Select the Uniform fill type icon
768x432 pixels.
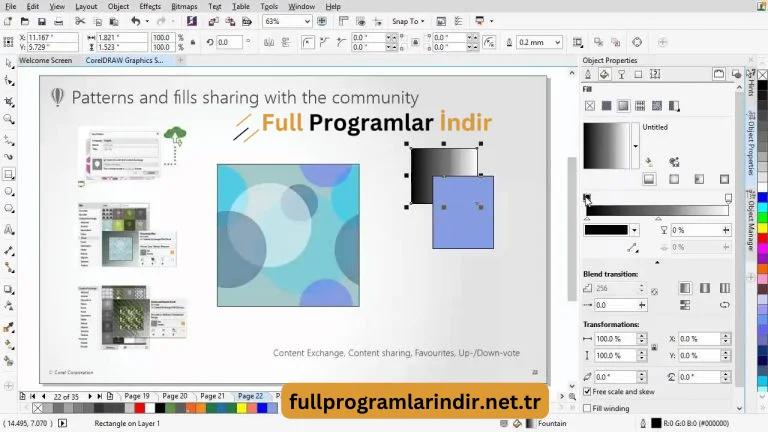click(x=606, y=106)
